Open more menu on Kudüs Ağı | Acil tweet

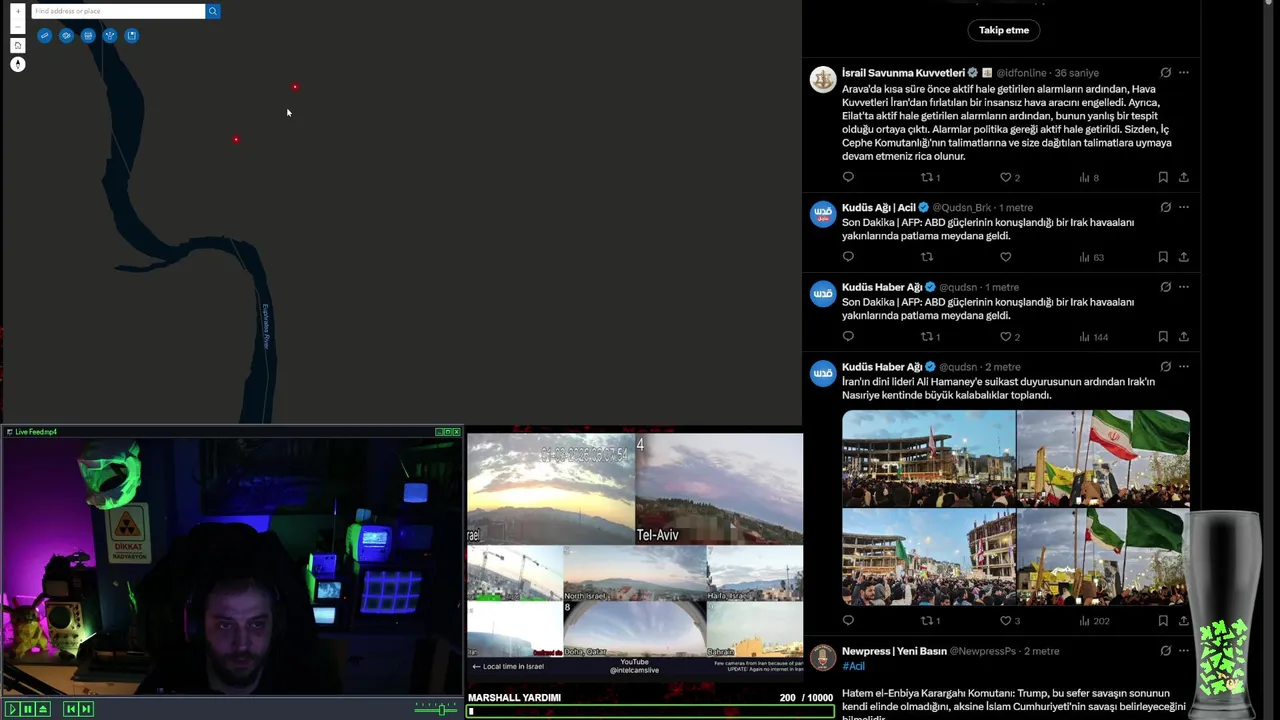(1184, 207)
